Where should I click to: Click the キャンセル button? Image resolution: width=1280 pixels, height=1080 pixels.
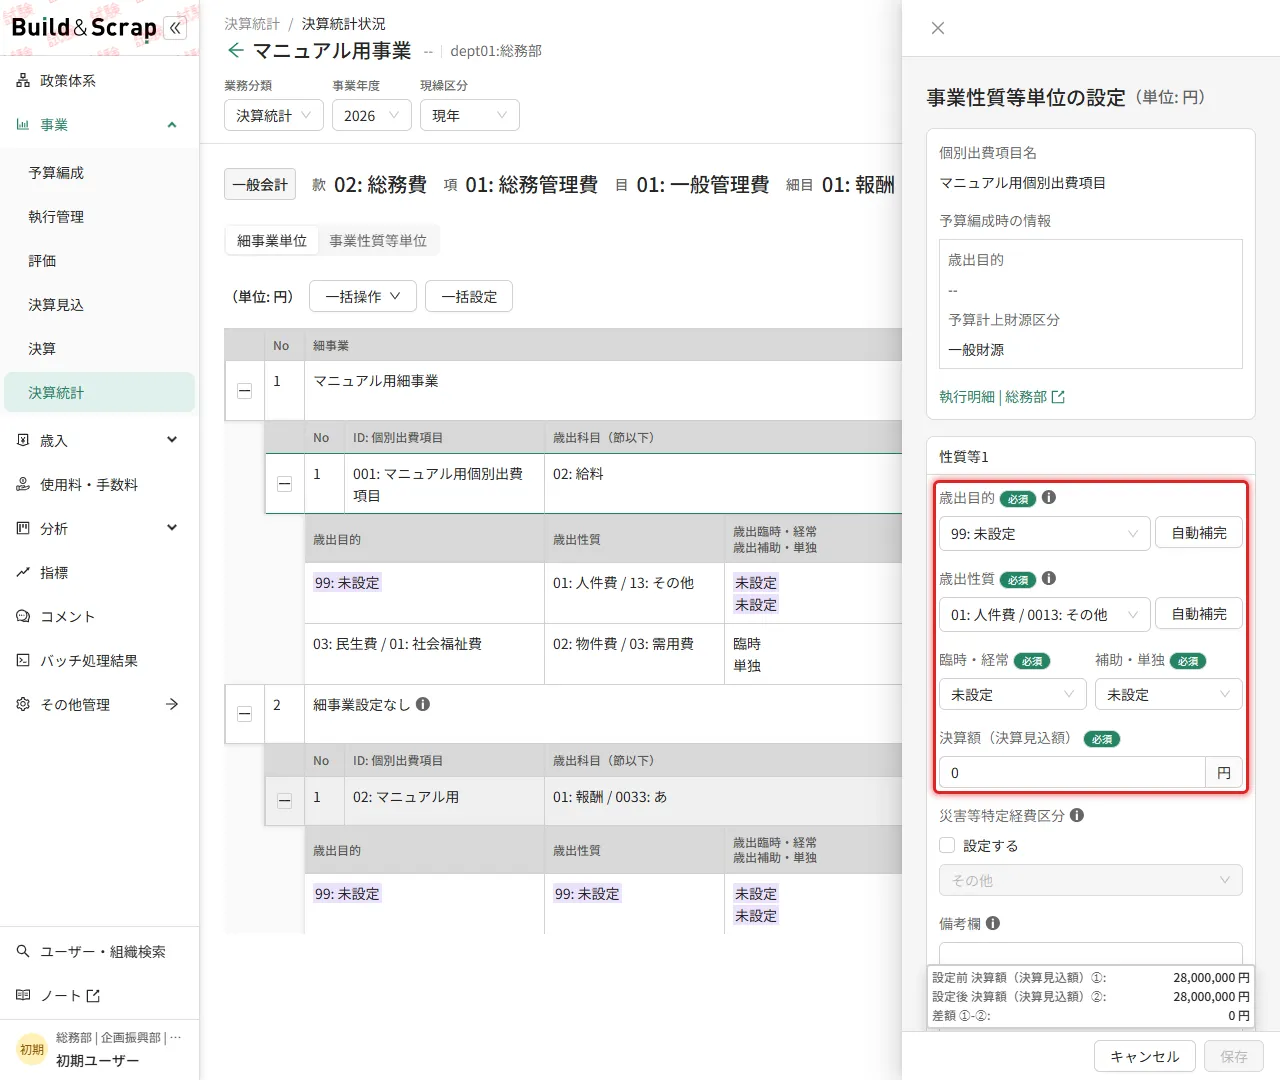1145,1056
